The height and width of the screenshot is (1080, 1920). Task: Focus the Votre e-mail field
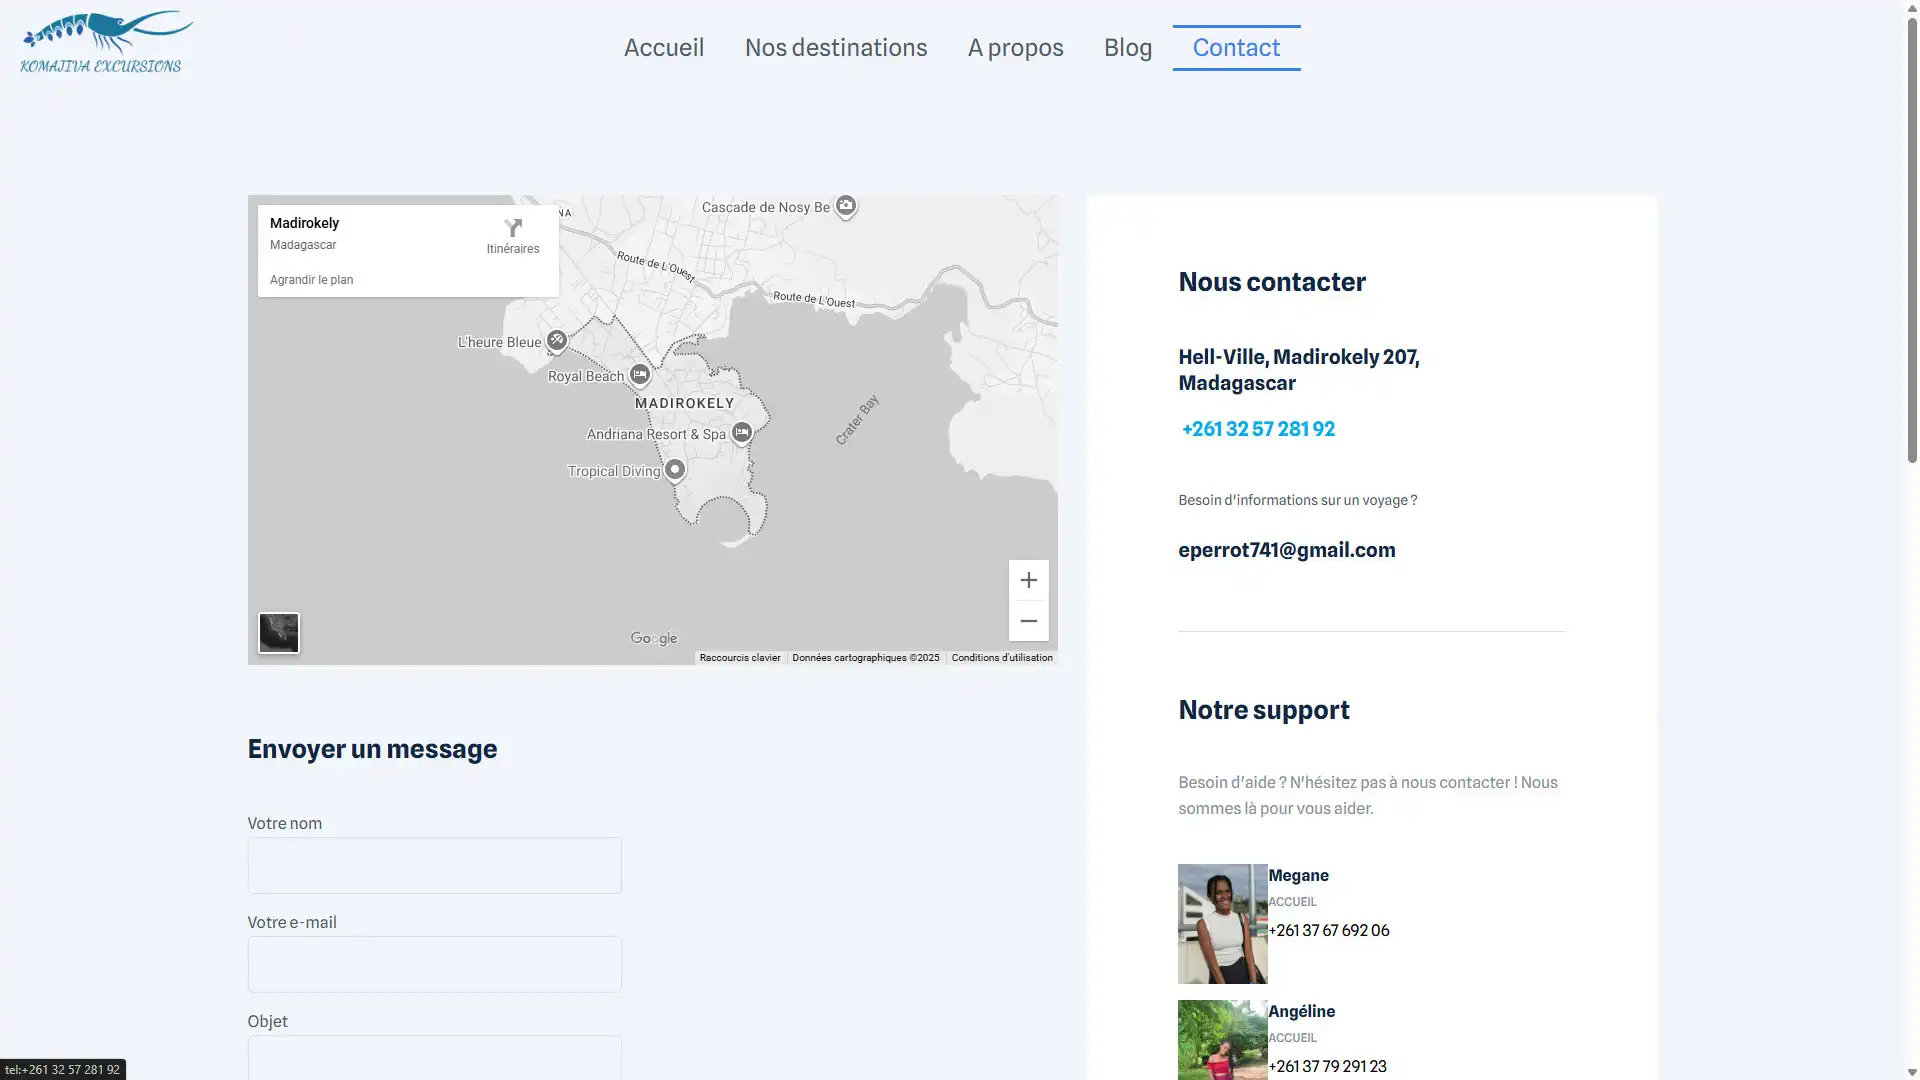[x=434, y=964]
